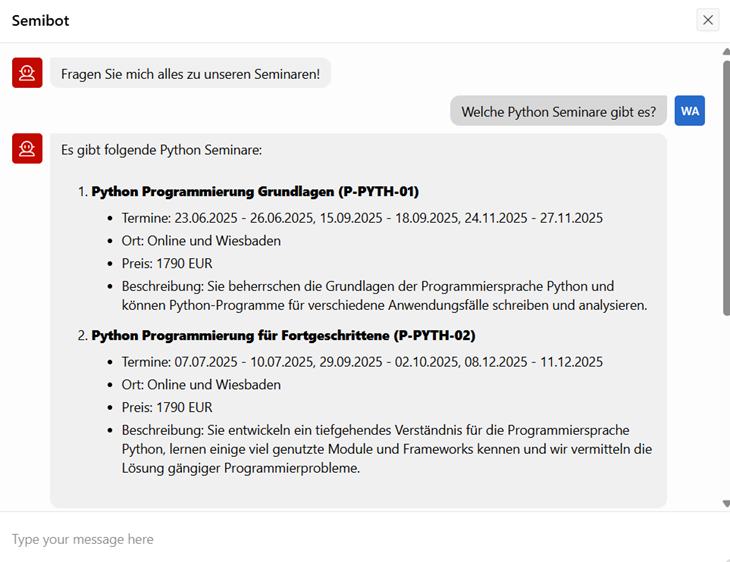Image resolution: width=730 pixels, height=562 pixels.
Task: Click 'Es gibt folgende Python Seminare:' line
Action: pyautogui.click(x=162, y=150)
